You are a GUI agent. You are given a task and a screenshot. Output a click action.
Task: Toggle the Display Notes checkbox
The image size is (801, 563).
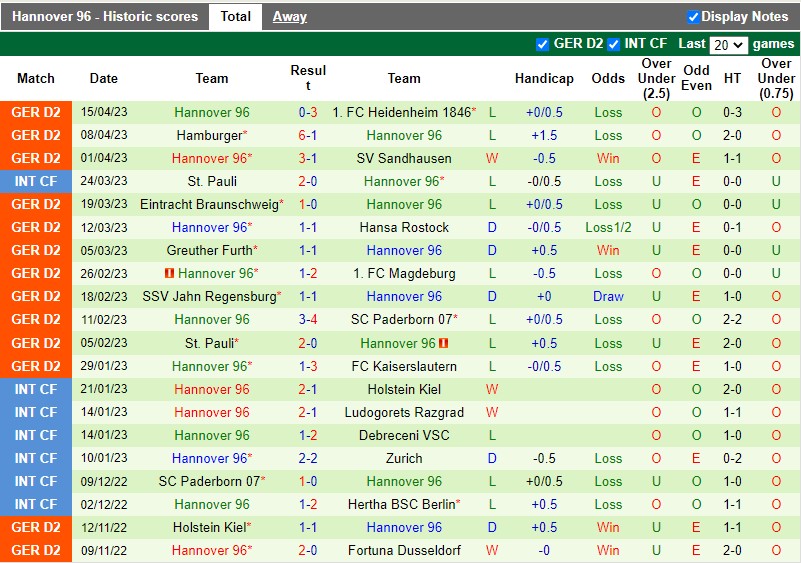click(693, 17)
